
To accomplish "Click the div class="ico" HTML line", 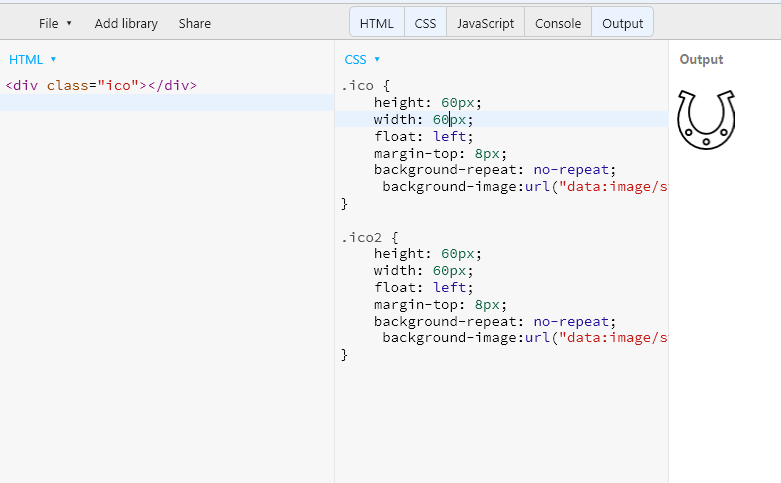I will pos(101,85).
